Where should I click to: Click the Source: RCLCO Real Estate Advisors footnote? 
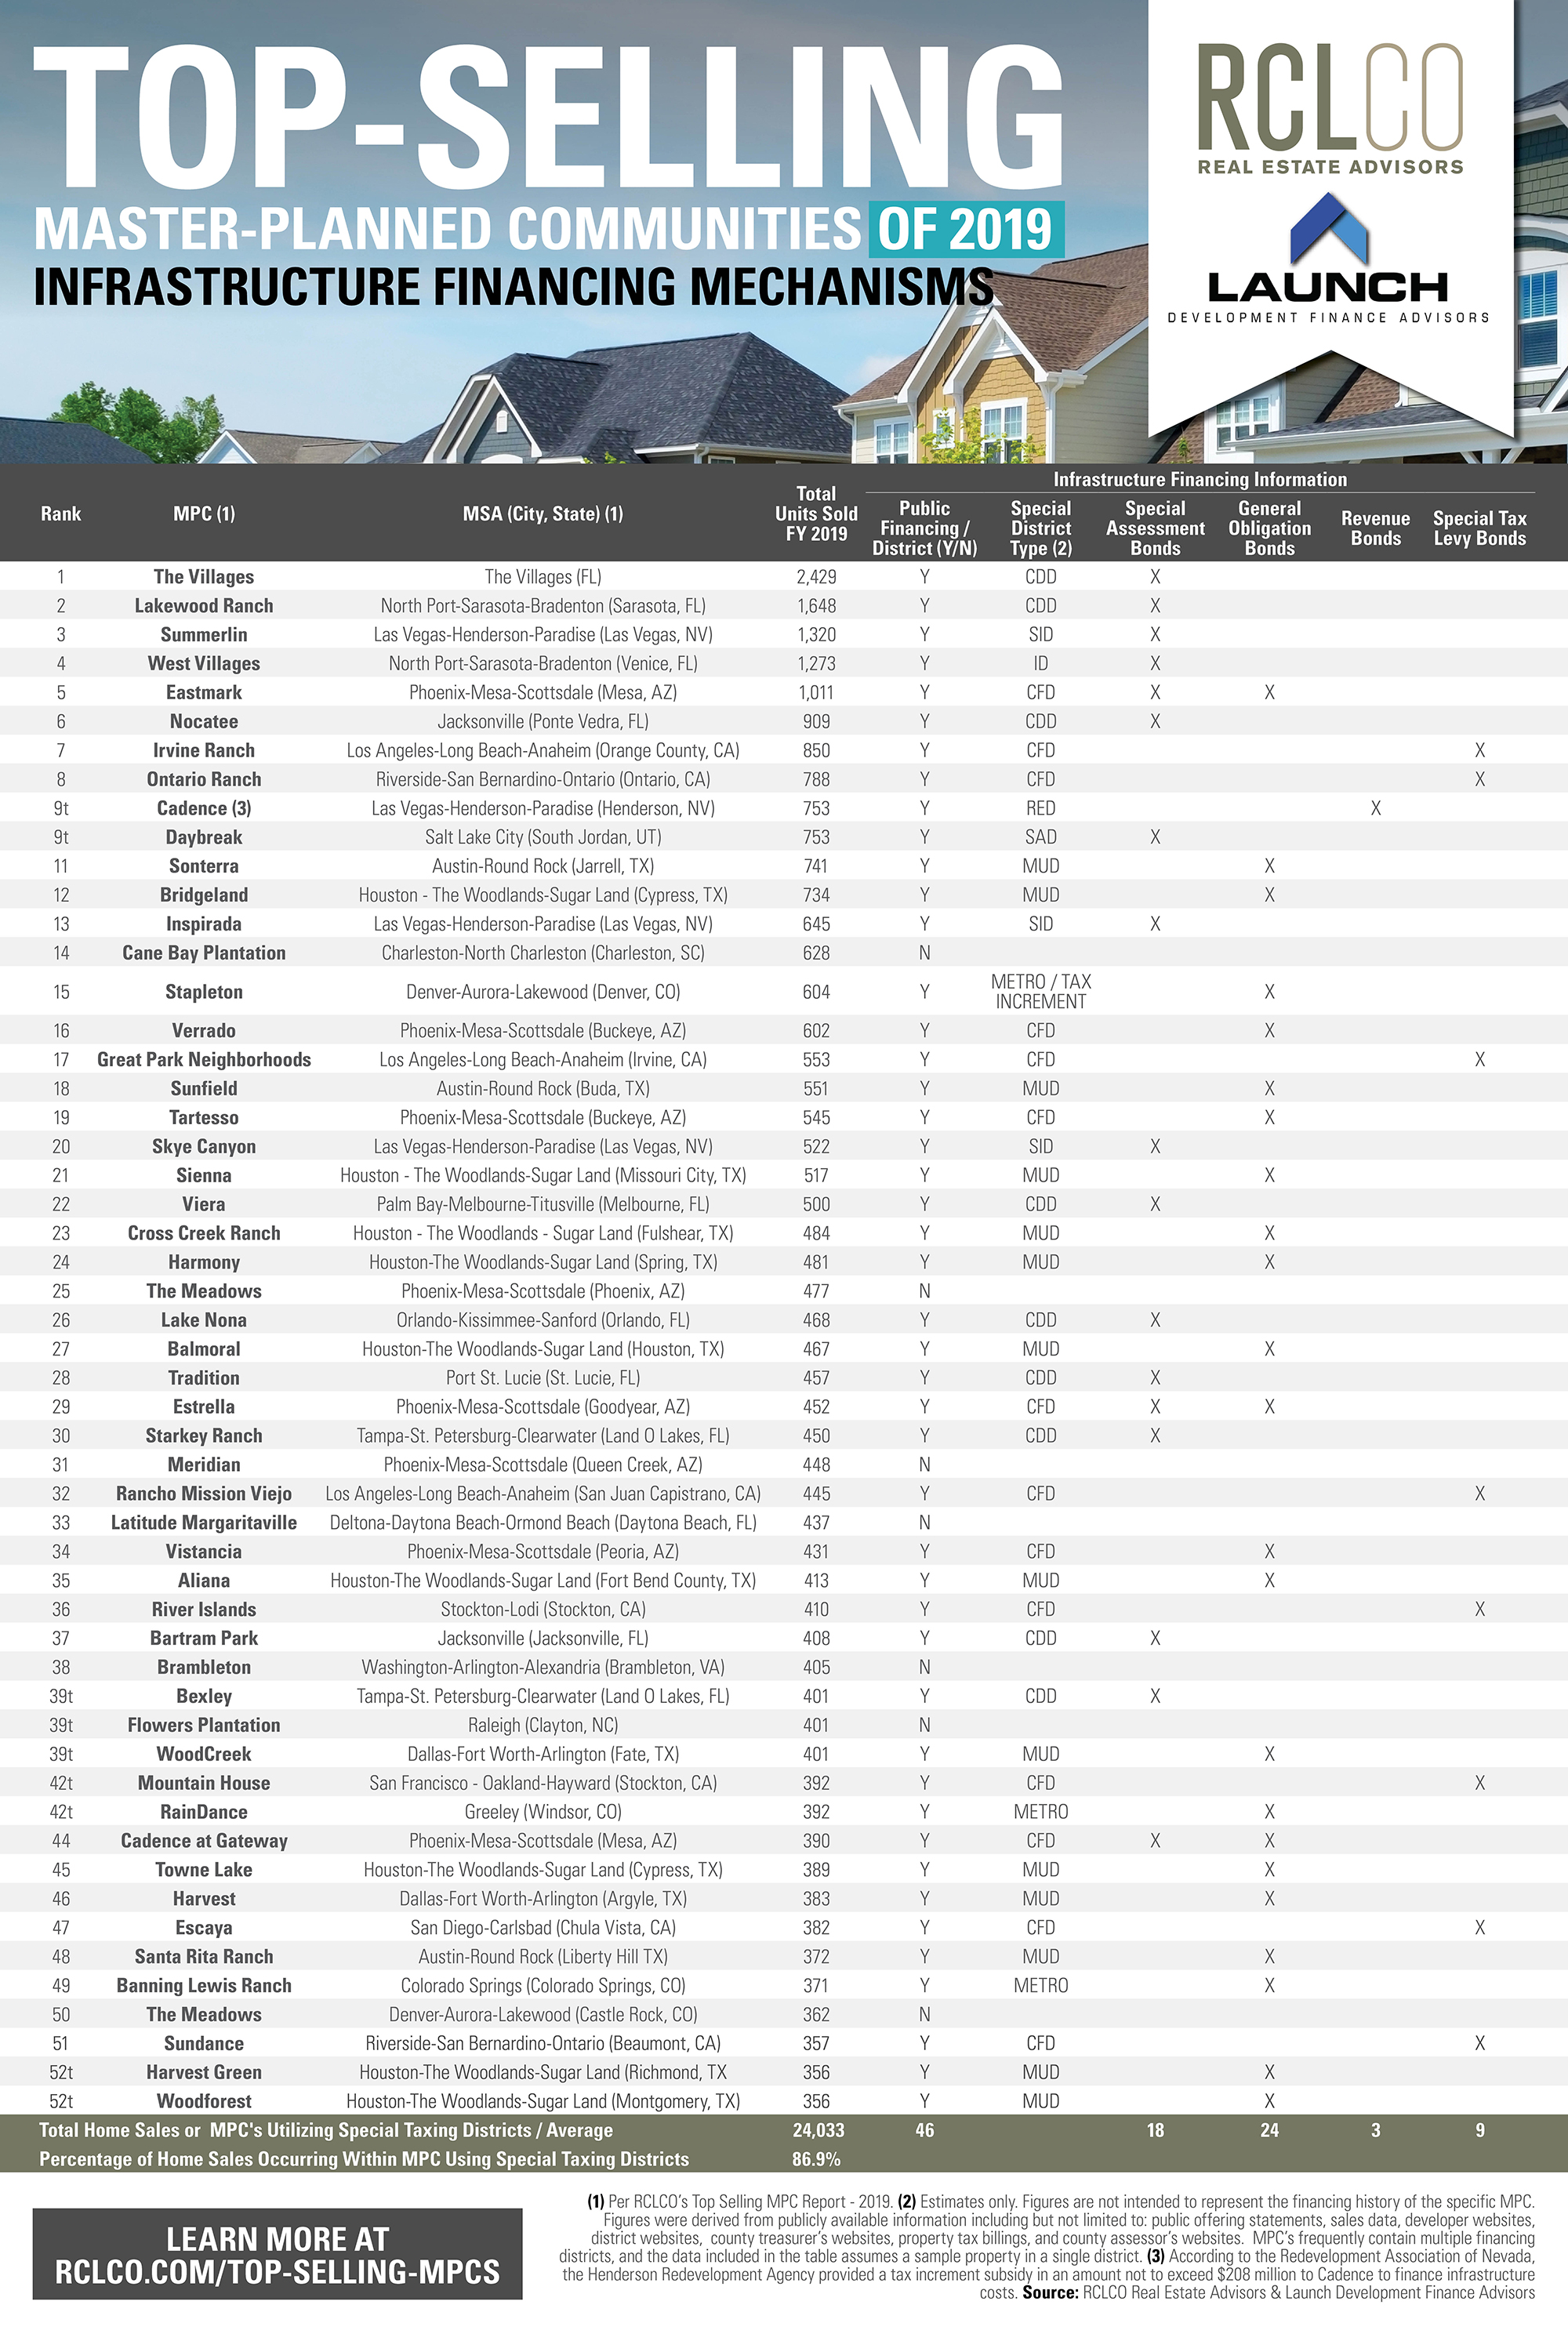(x=1278, y=2294)
